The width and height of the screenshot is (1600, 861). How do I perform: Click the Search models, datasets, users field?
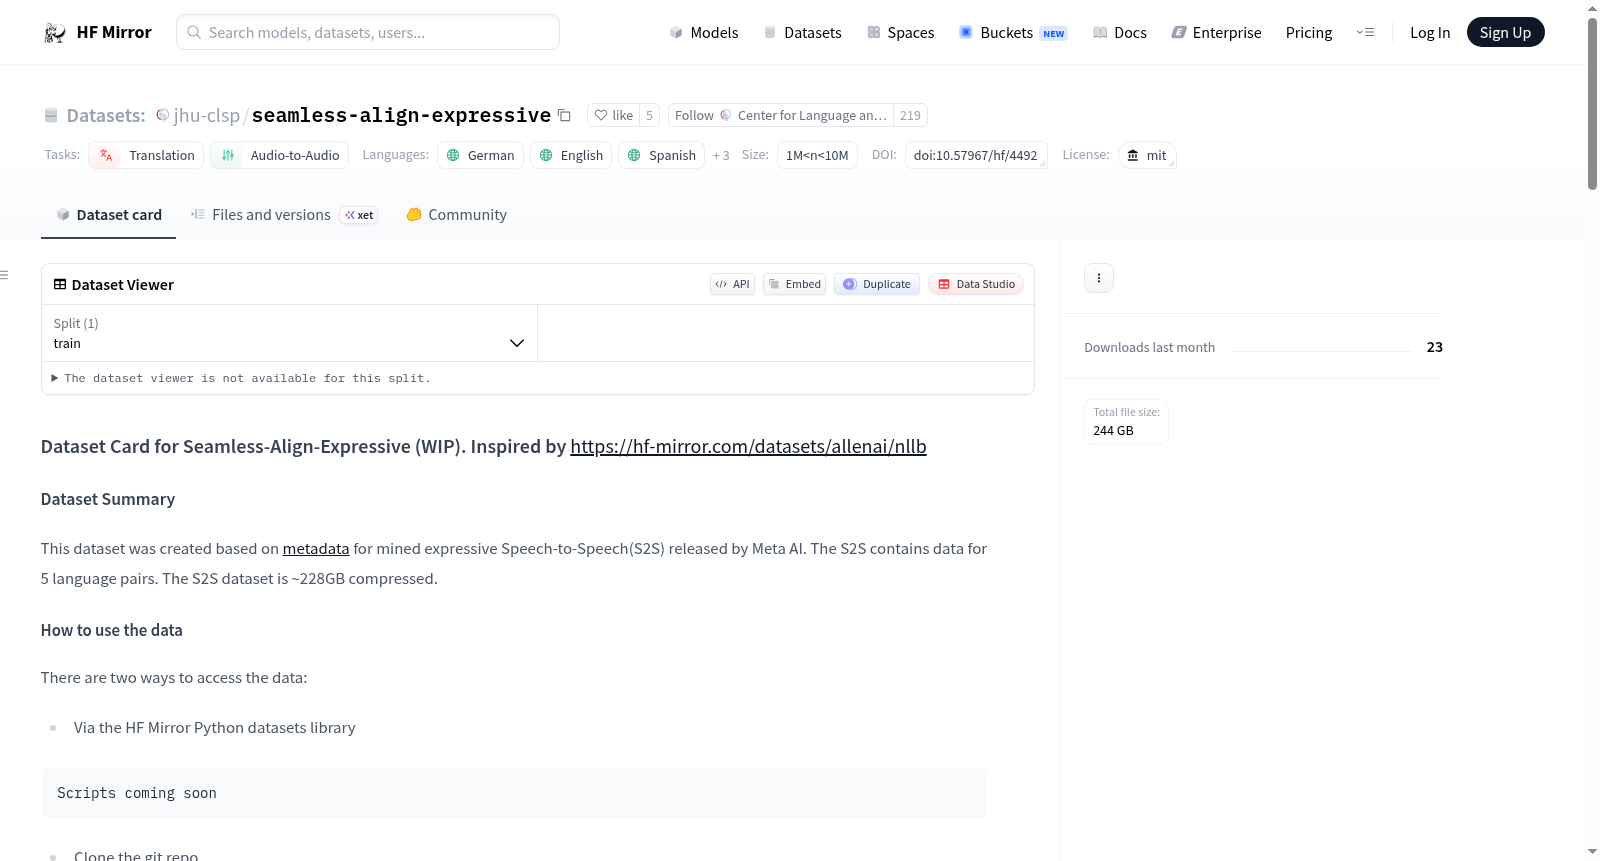pos(368,33)
